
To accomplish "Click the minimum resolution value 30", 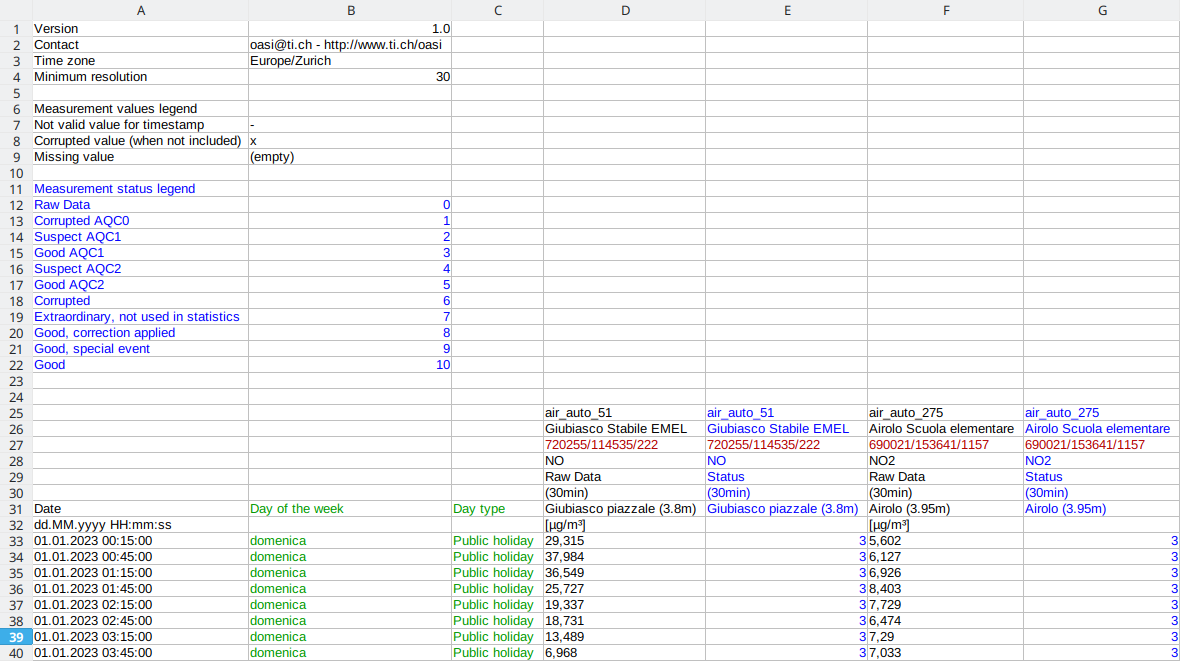I will pyautogui.click(x=350, y=77).
